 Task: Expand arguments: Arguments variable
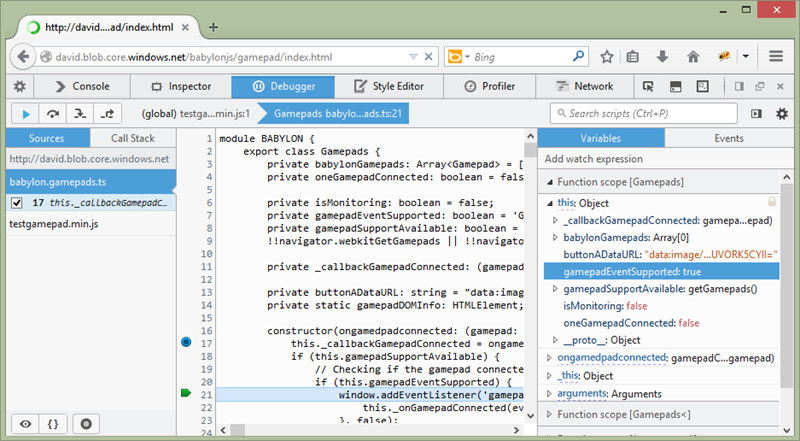pos(549,394)
